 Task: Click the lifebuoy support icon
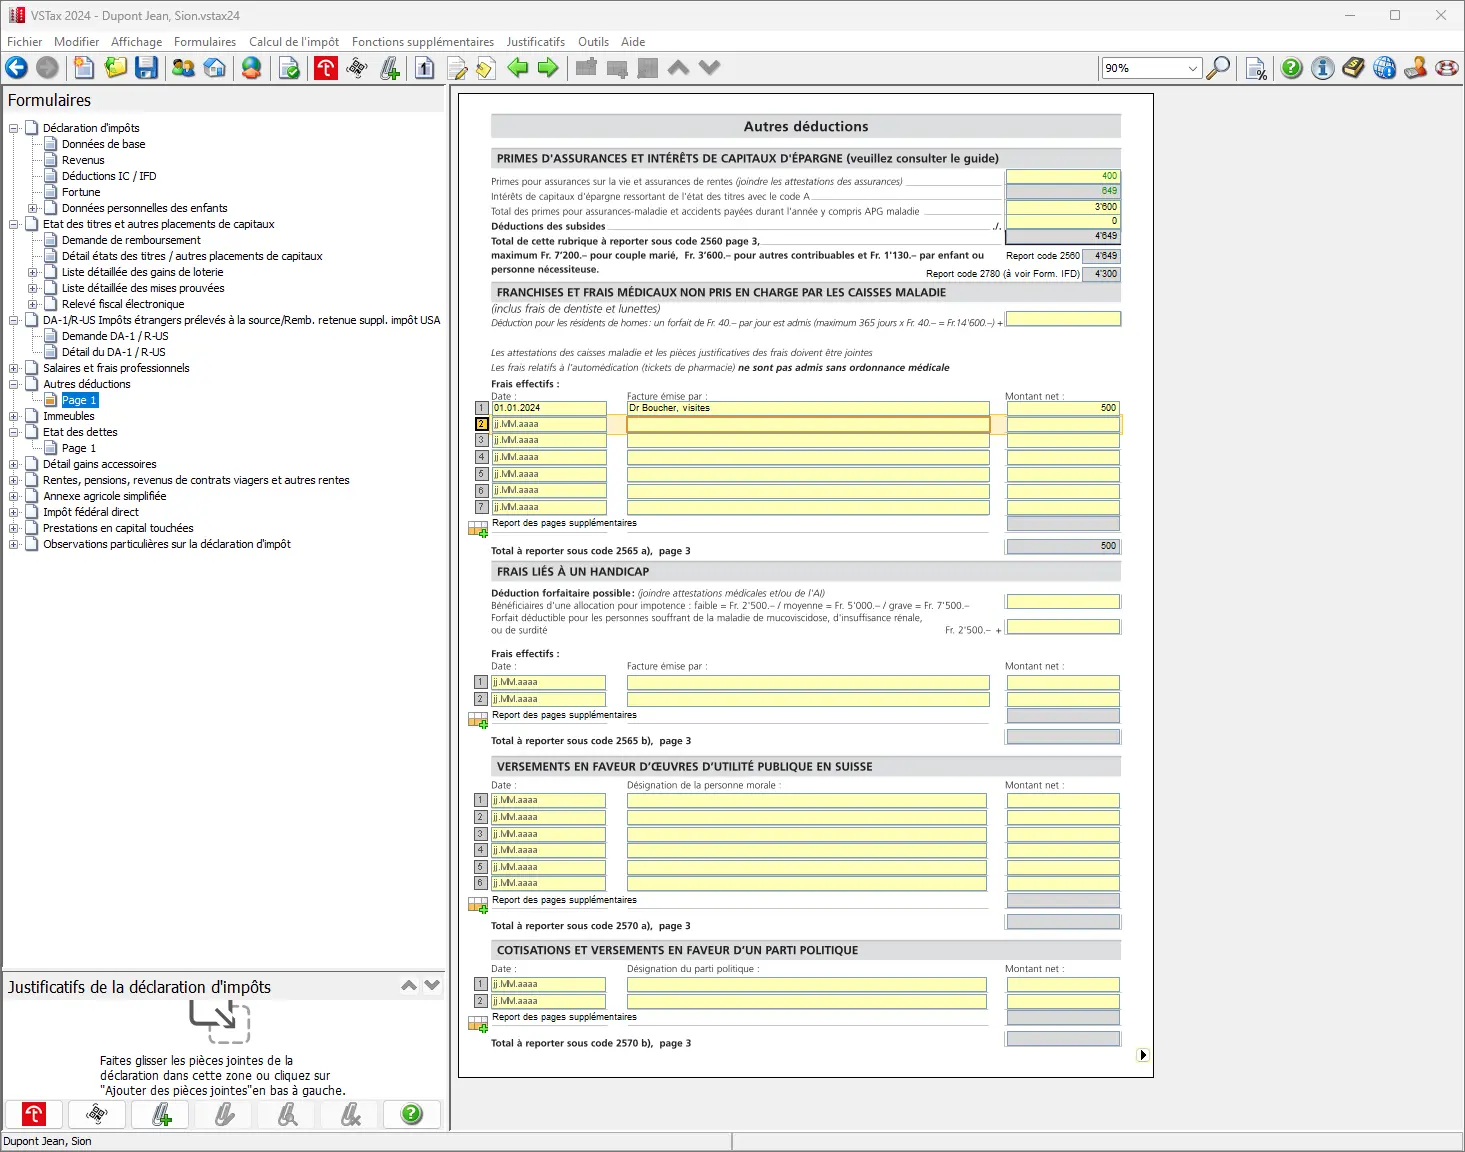click(1446, 68)
